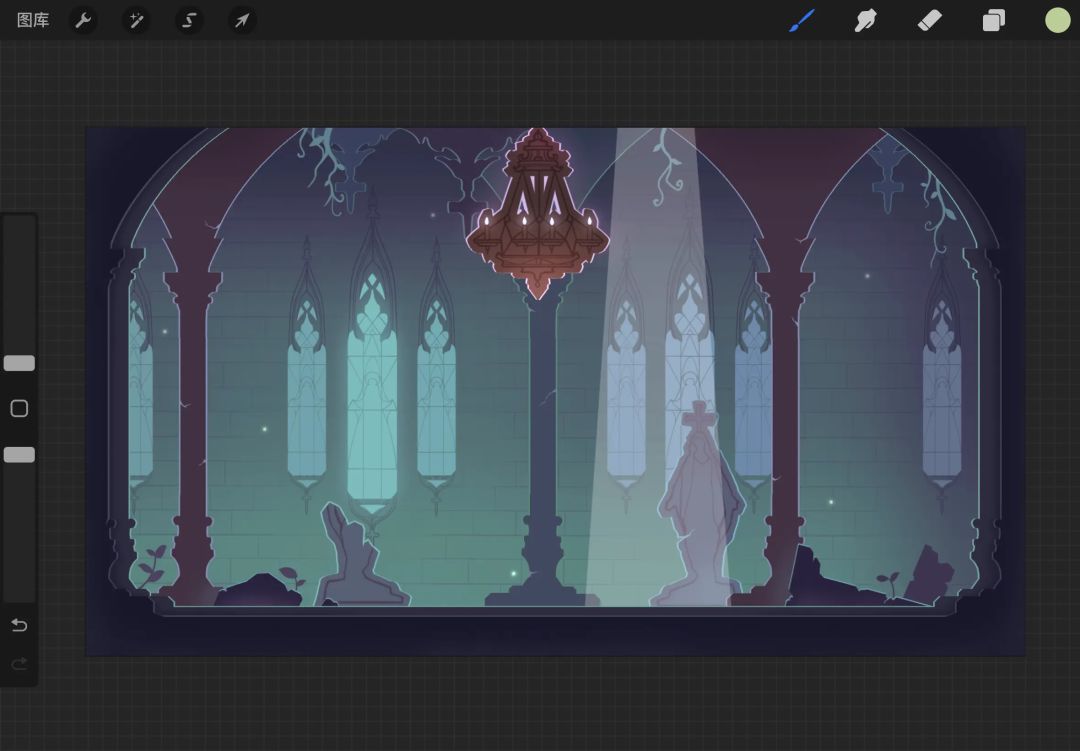1080x751 pixels.
Task: Select the Eraser tool
Action: (929, 21)
